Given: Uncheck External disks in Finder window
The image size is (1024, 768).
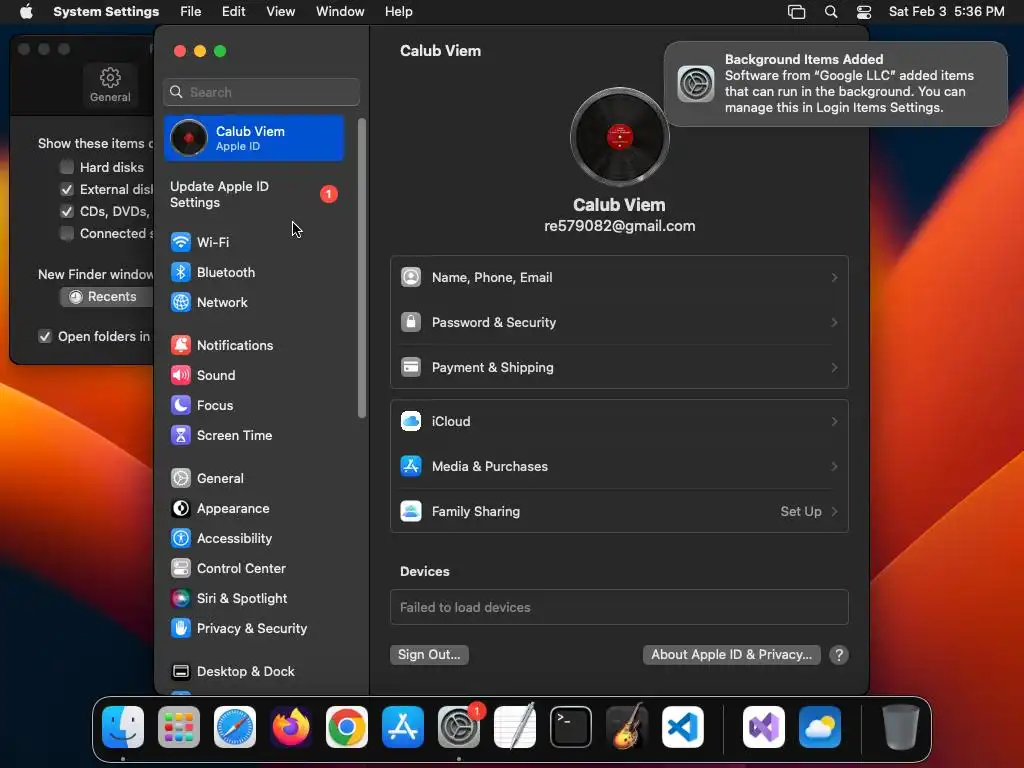Looking at the screenshot, I should coord(67,189).
